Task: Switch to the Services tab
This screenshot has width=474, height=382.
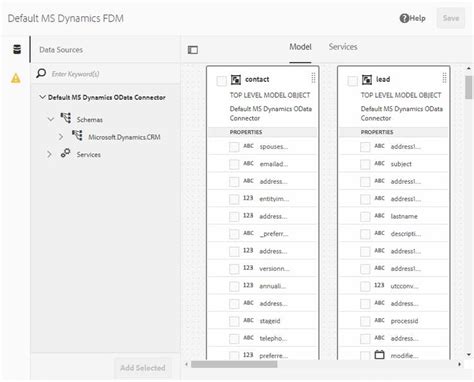Action: 343,47
